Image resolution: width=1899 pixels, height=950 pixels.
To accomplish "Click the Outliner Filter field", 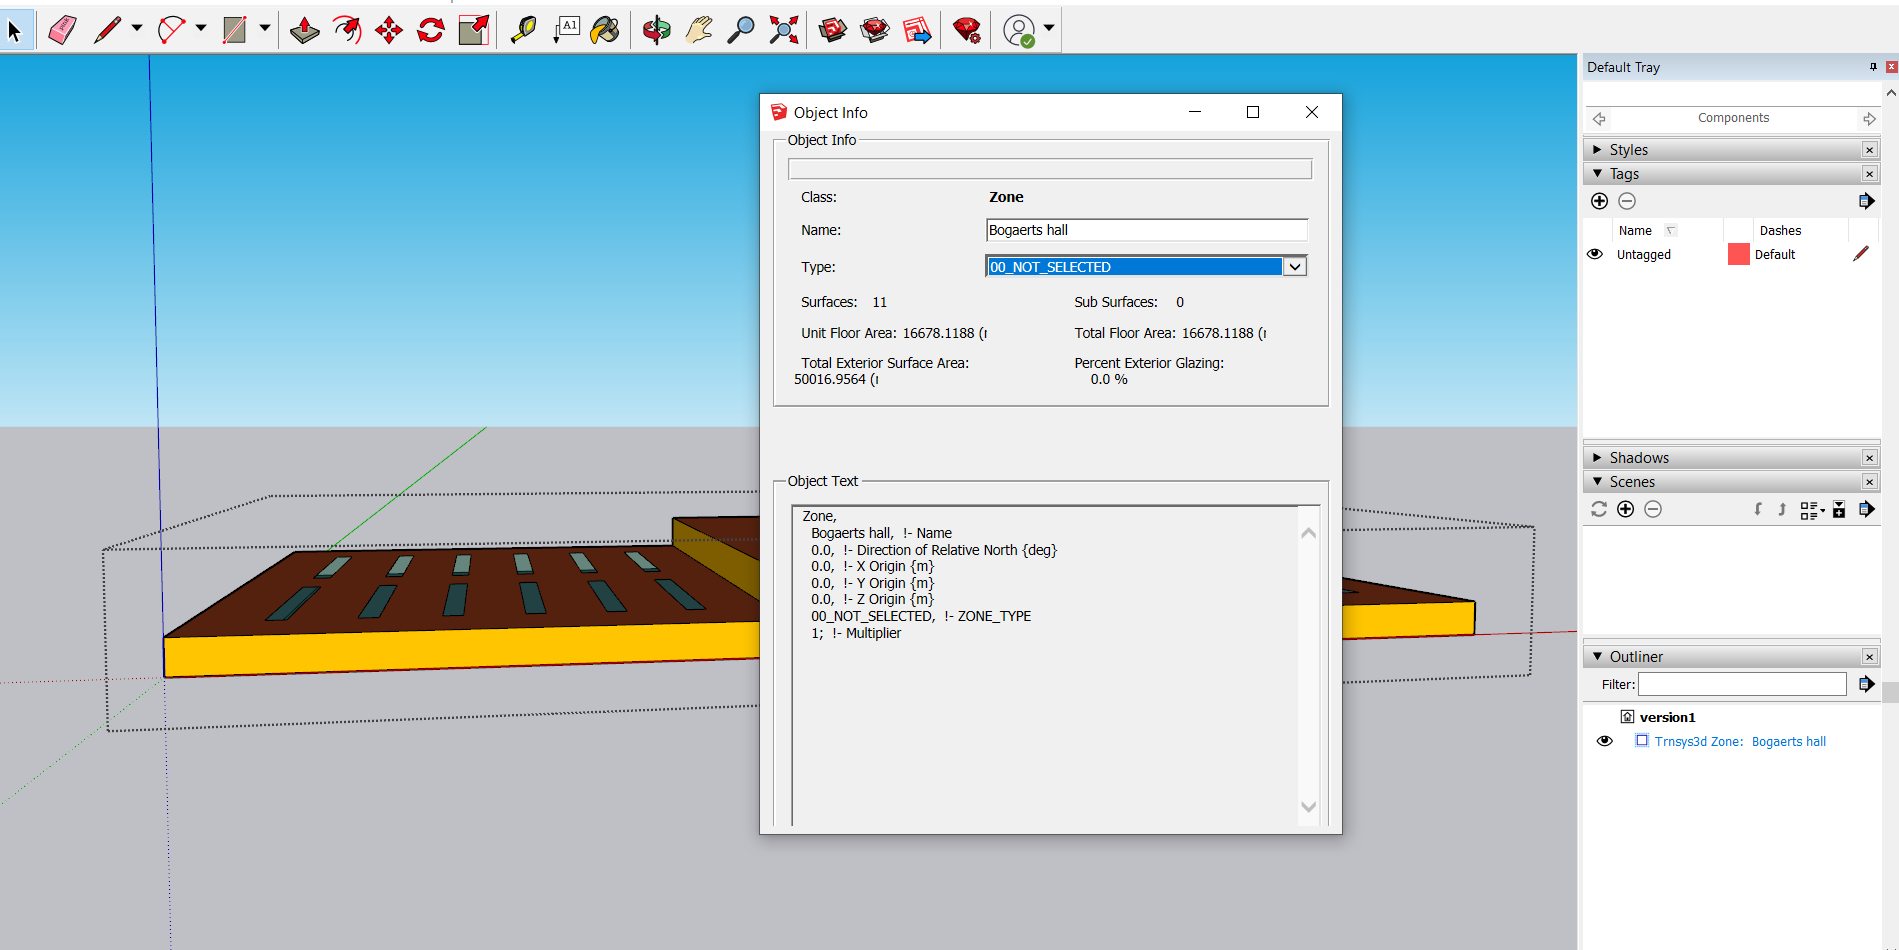I will pos(1742,684).
